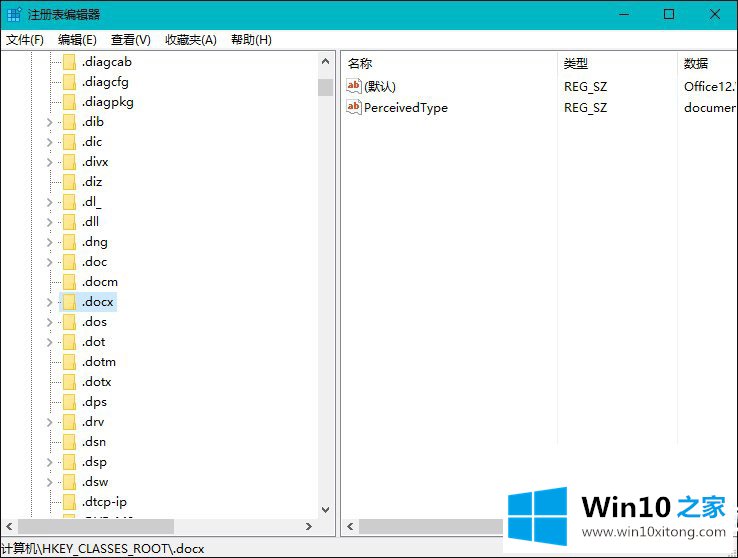738x558 pixels.
Task: Click the .dotm folder icon
Action: tap(69, 362)
